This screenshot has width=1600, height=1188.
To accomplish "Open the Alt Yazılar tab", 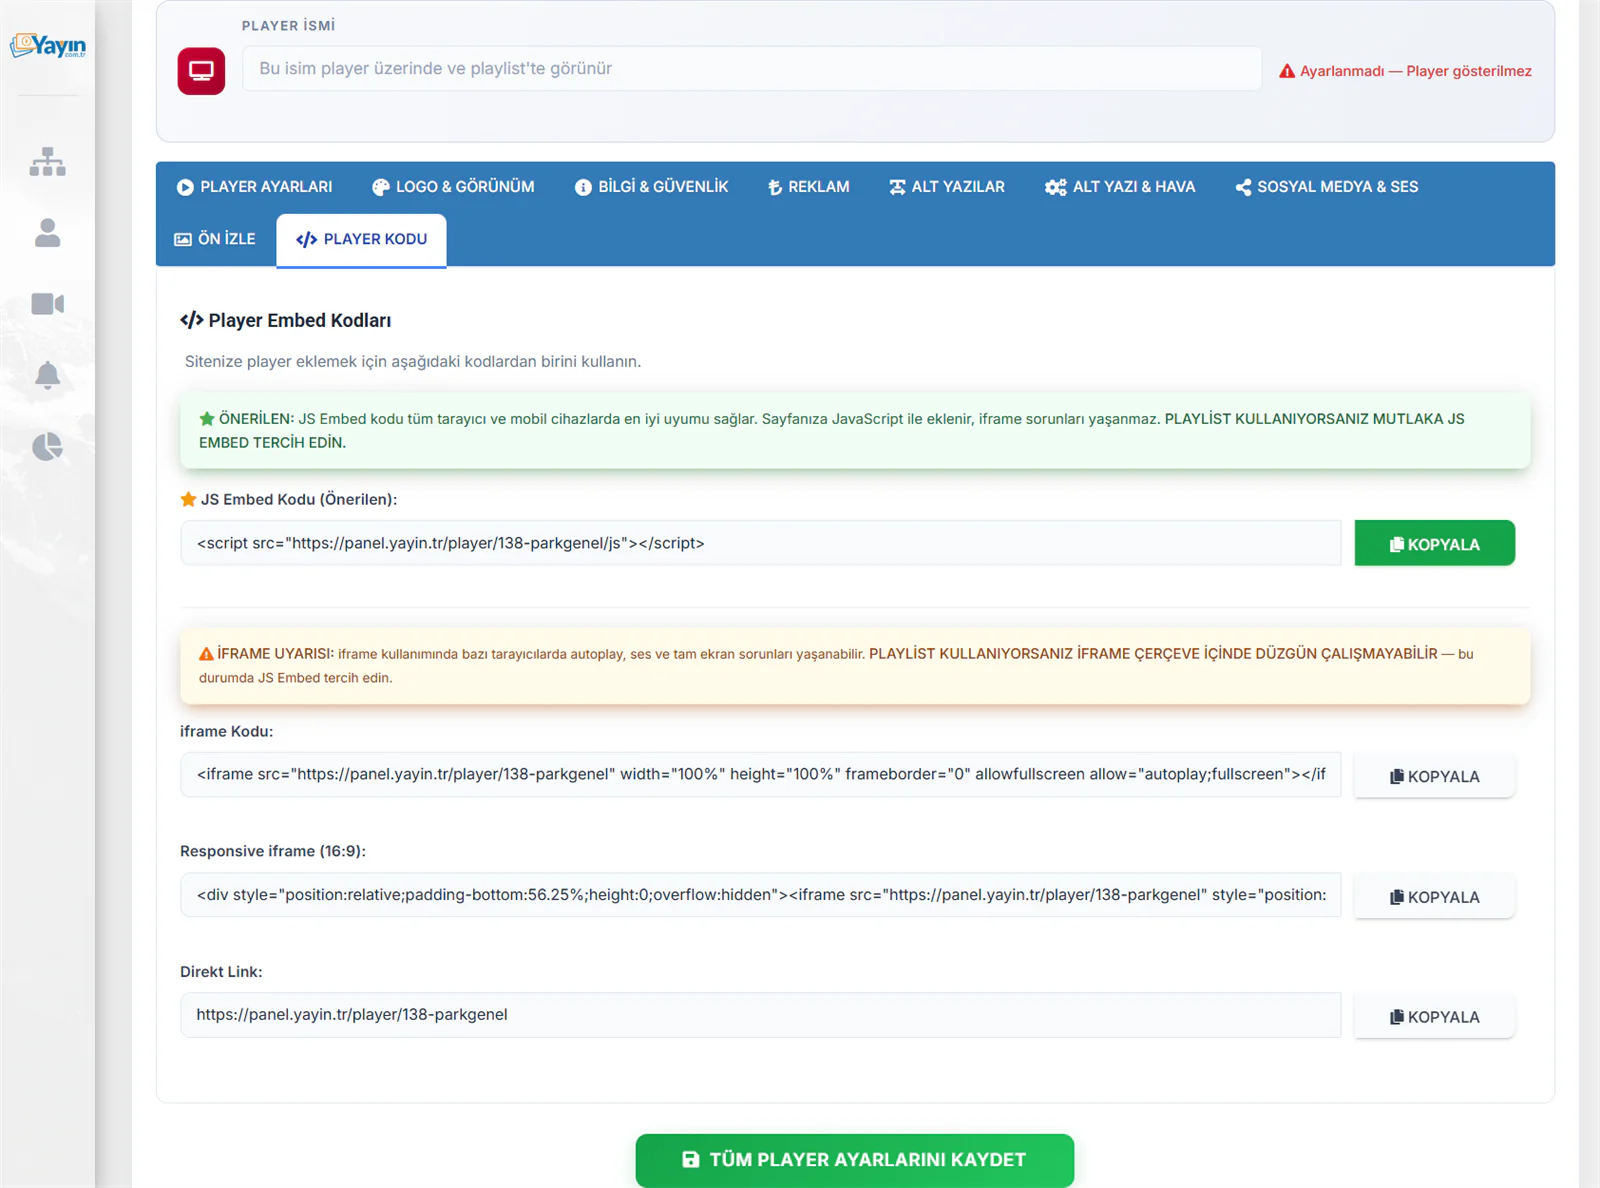I will (x=946, y=187).
